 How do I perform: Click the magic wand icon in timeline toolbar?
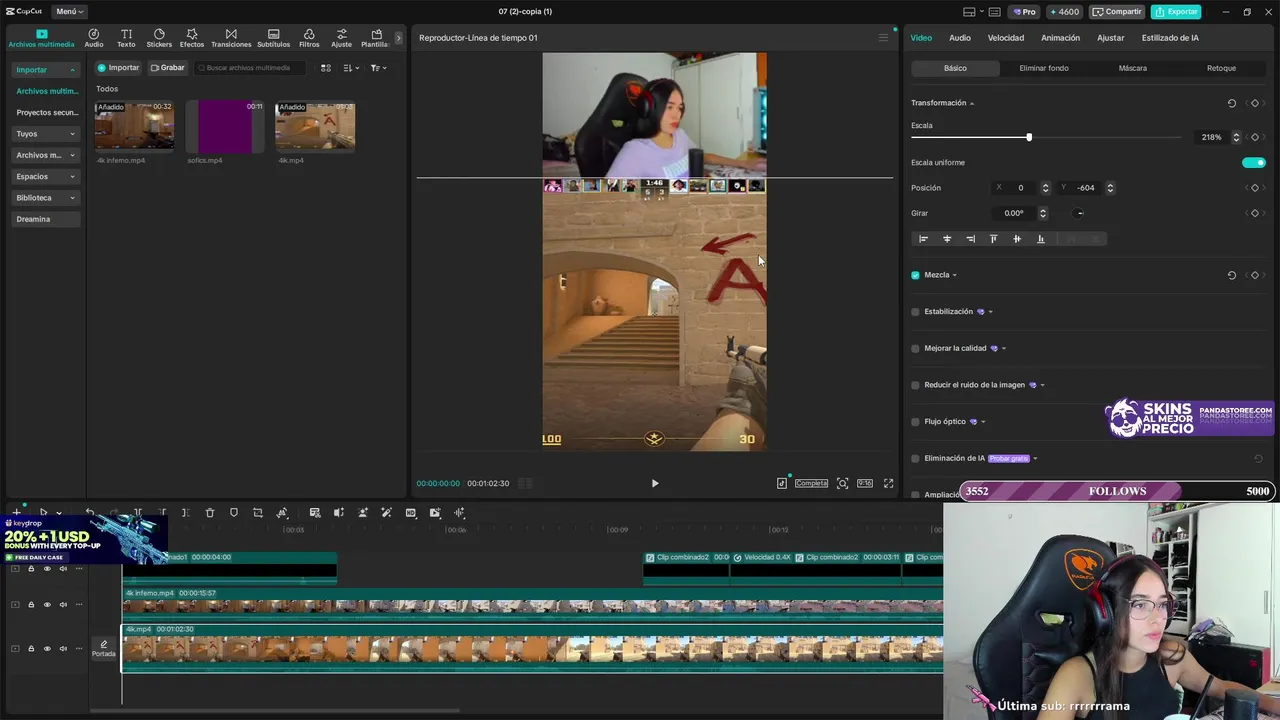tap(387, 513)
